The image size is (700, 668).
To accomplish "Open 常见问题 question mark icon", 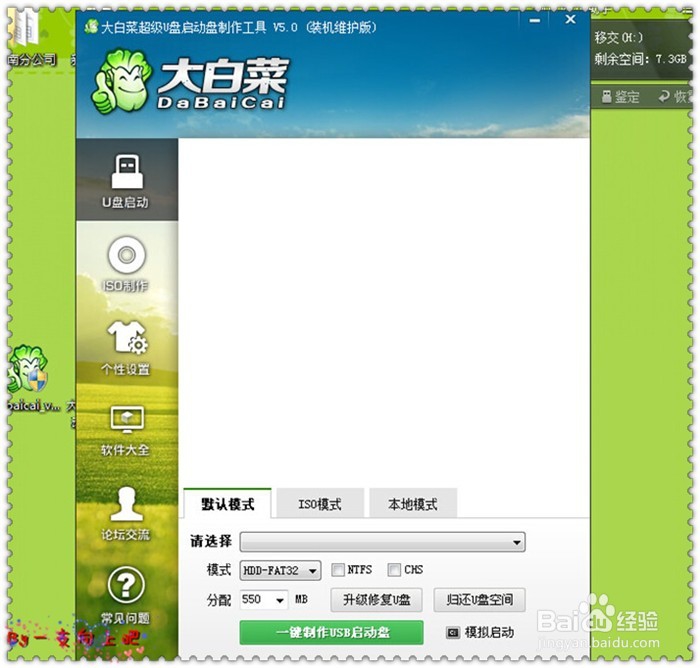I will [126, 584].
